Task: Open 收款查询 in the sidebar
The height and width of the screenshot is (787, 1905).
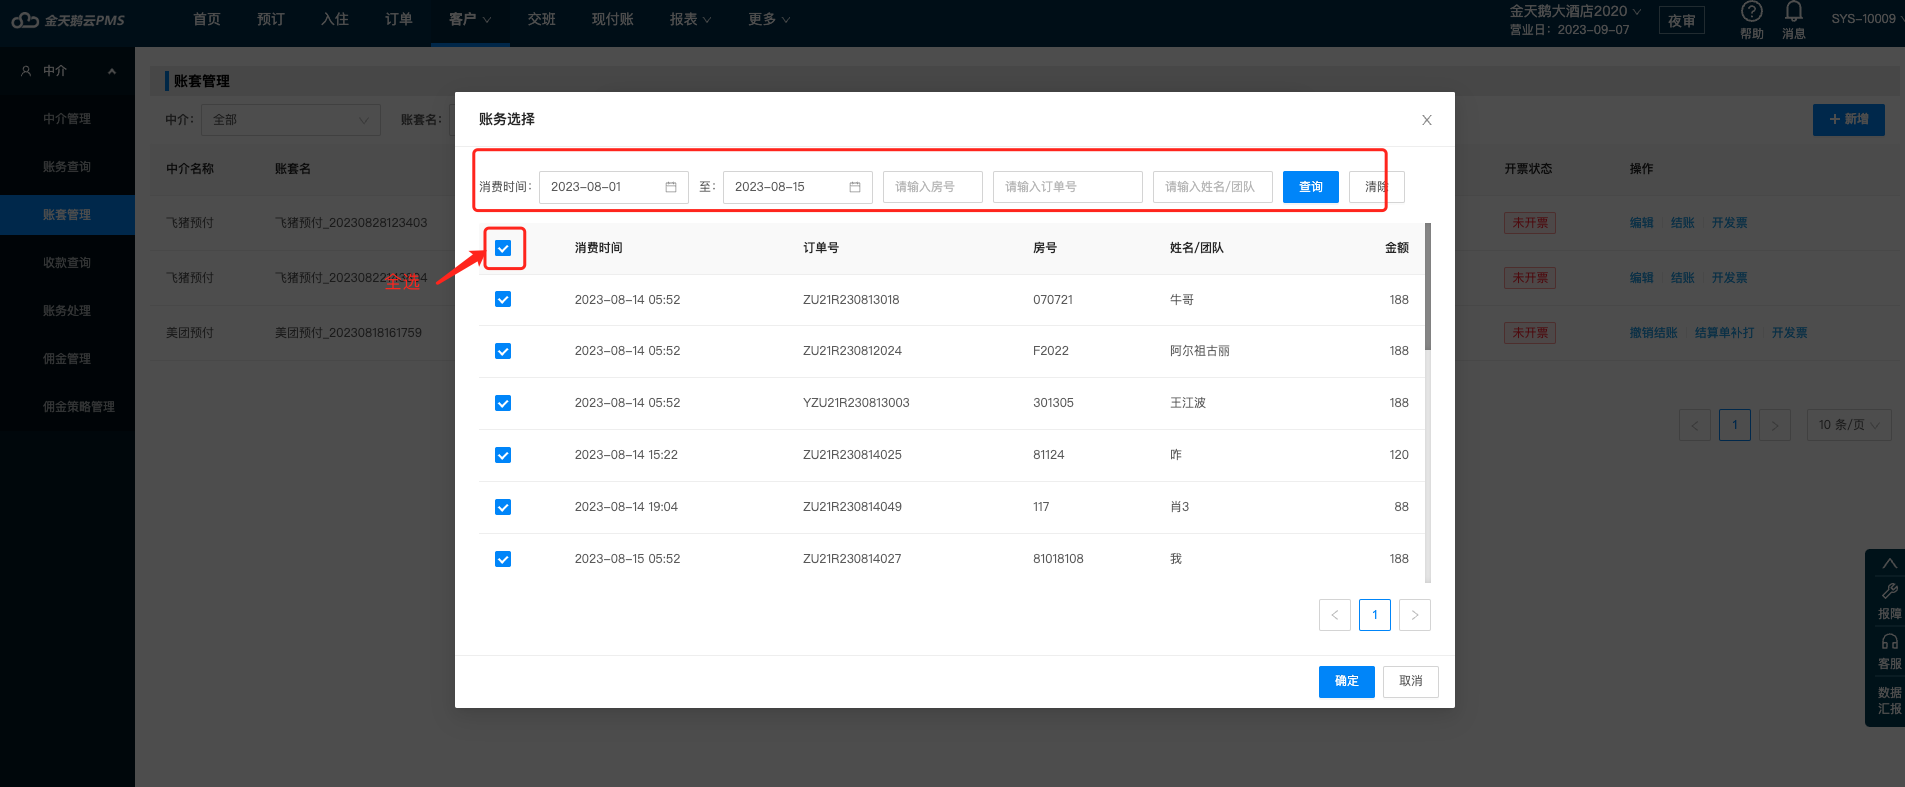Action: (67, 263)
